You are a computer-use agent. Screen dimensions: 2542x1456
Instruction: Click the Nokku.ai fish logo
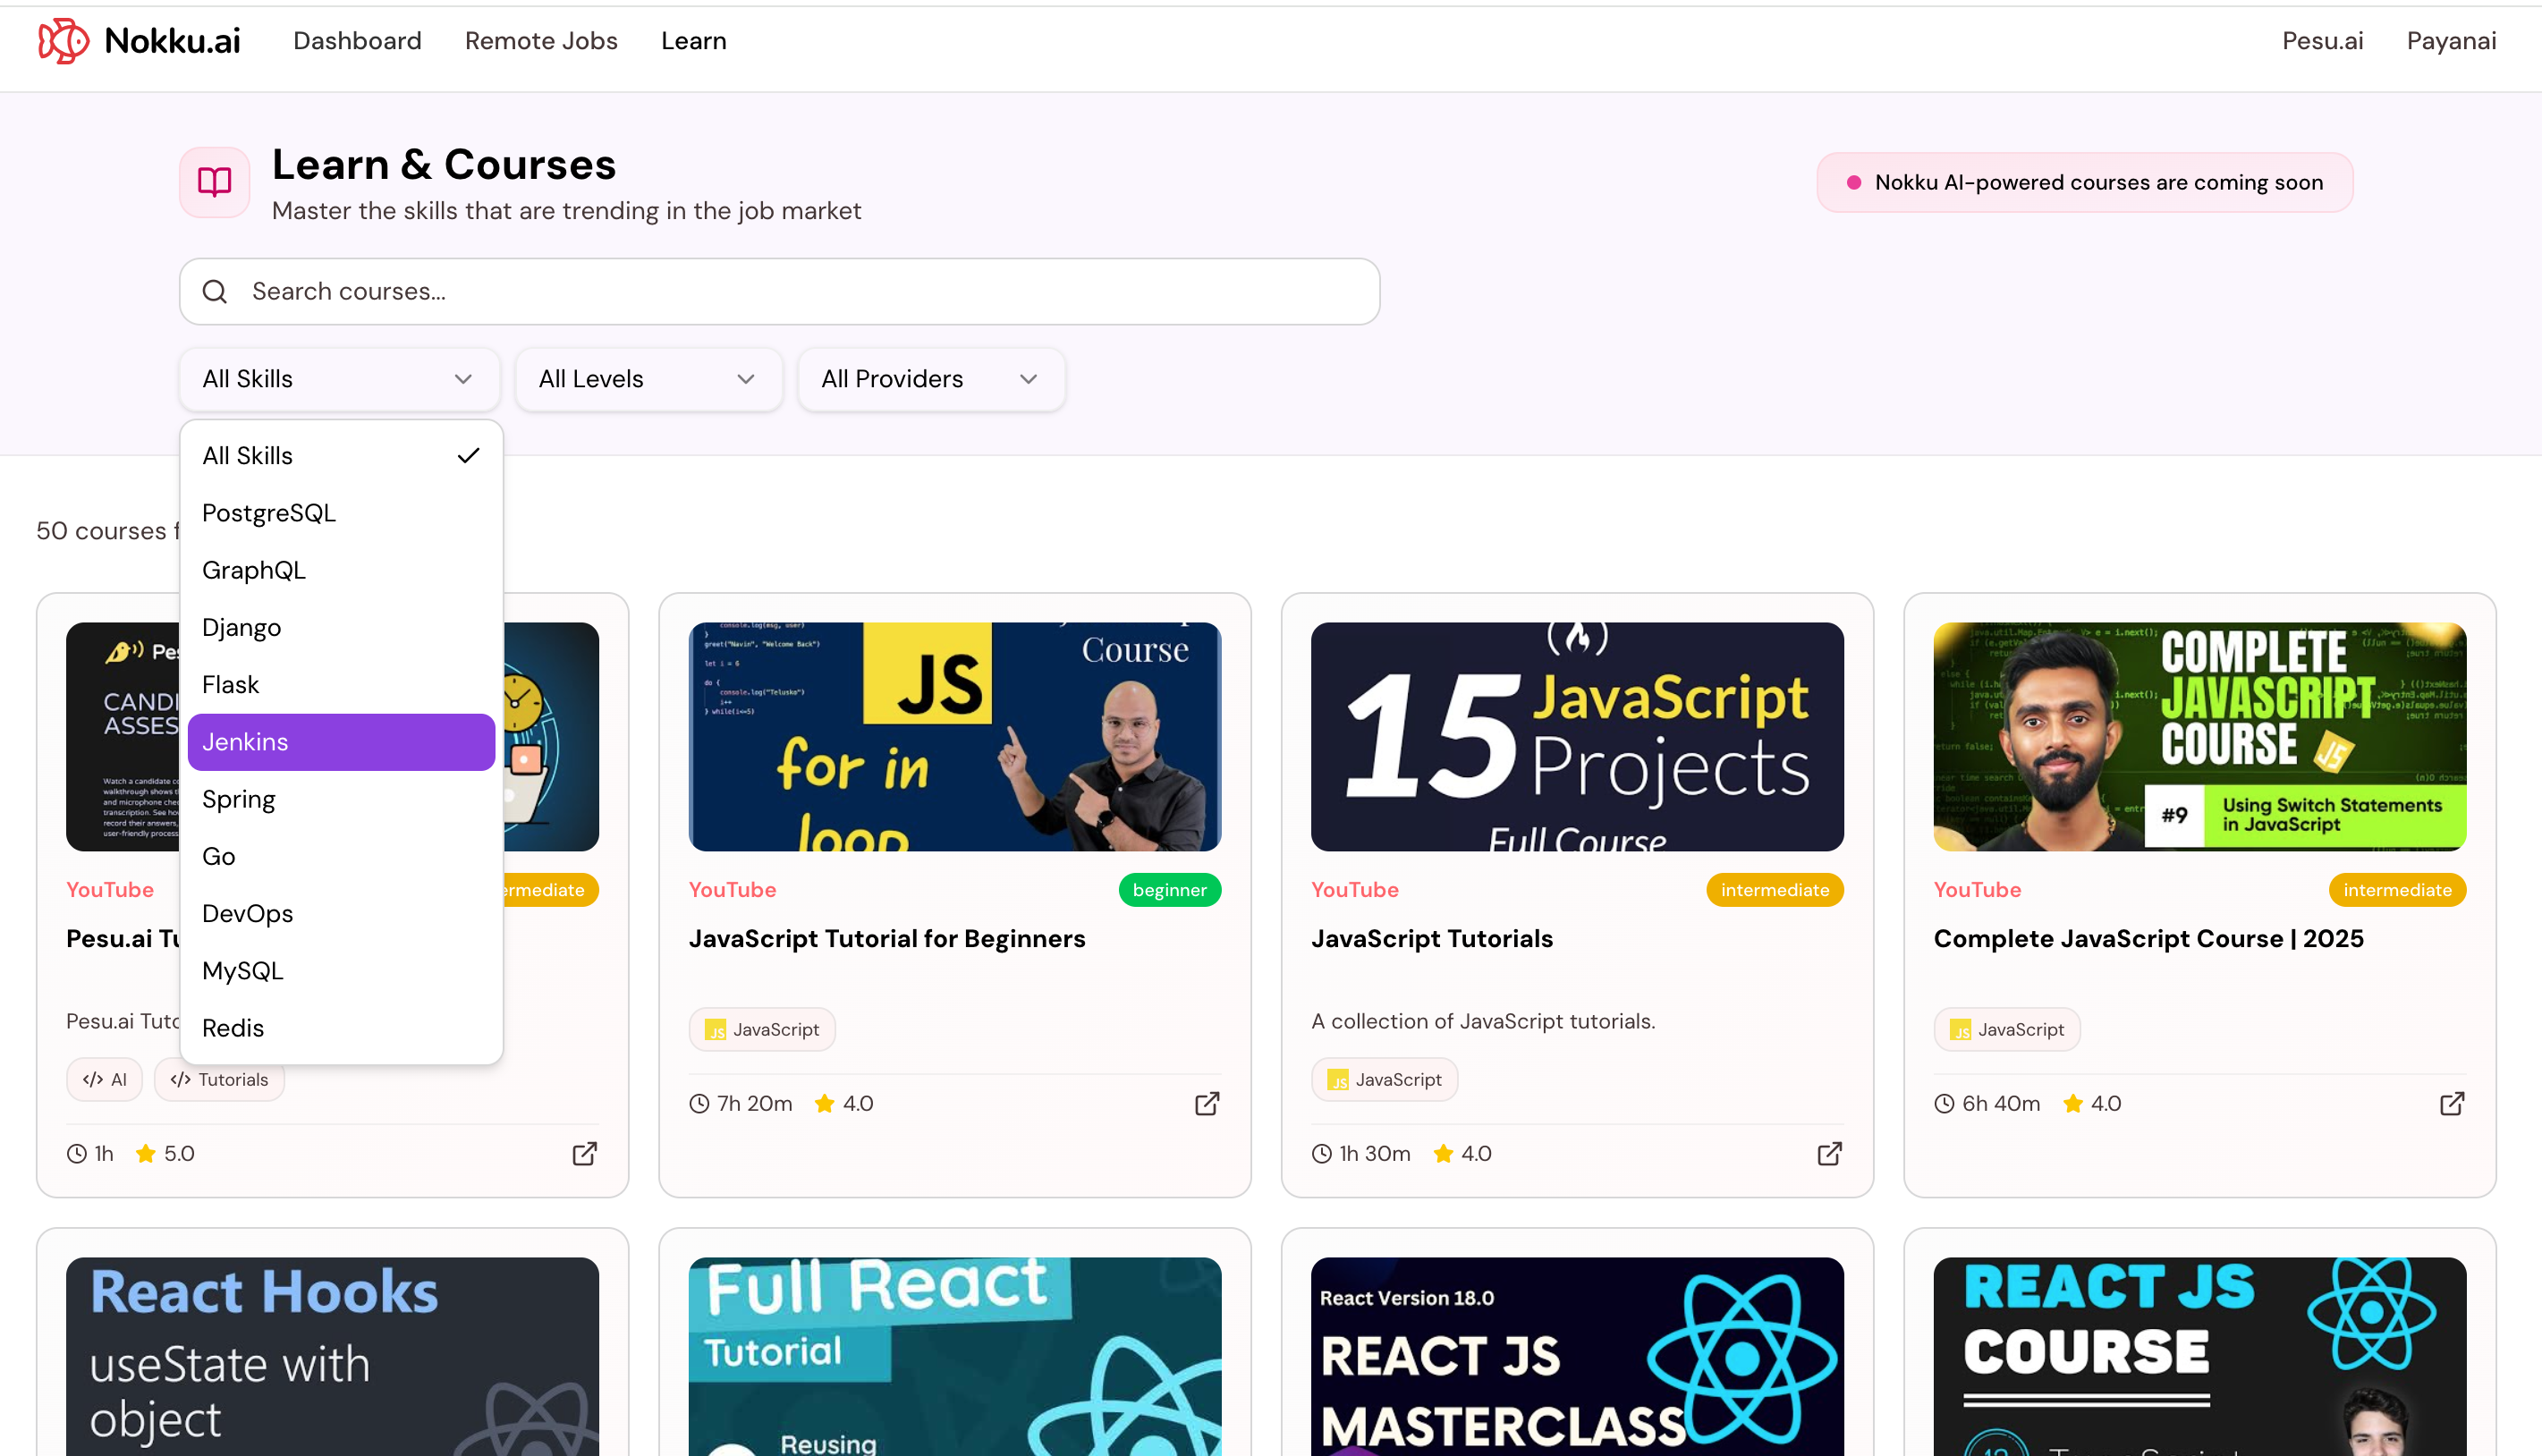(x=63, y=41)
